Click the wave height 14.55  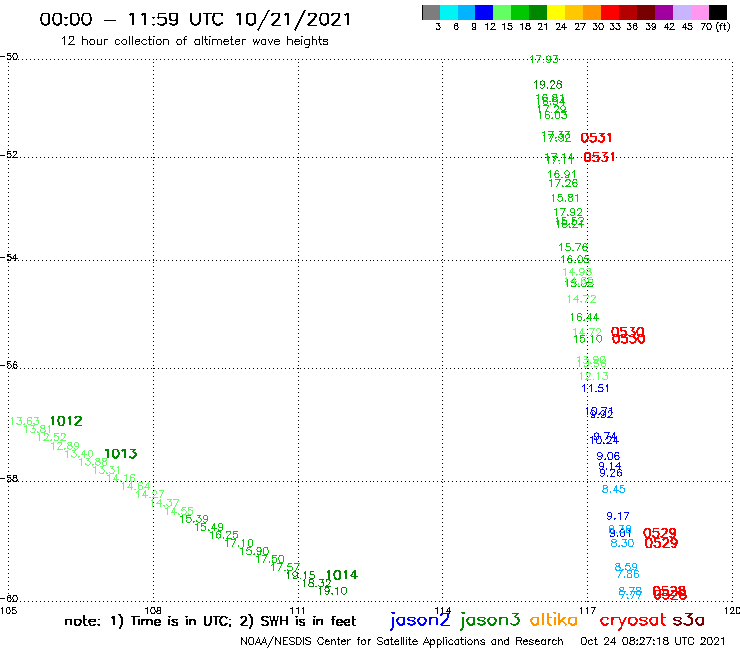(x=179, y=511)
